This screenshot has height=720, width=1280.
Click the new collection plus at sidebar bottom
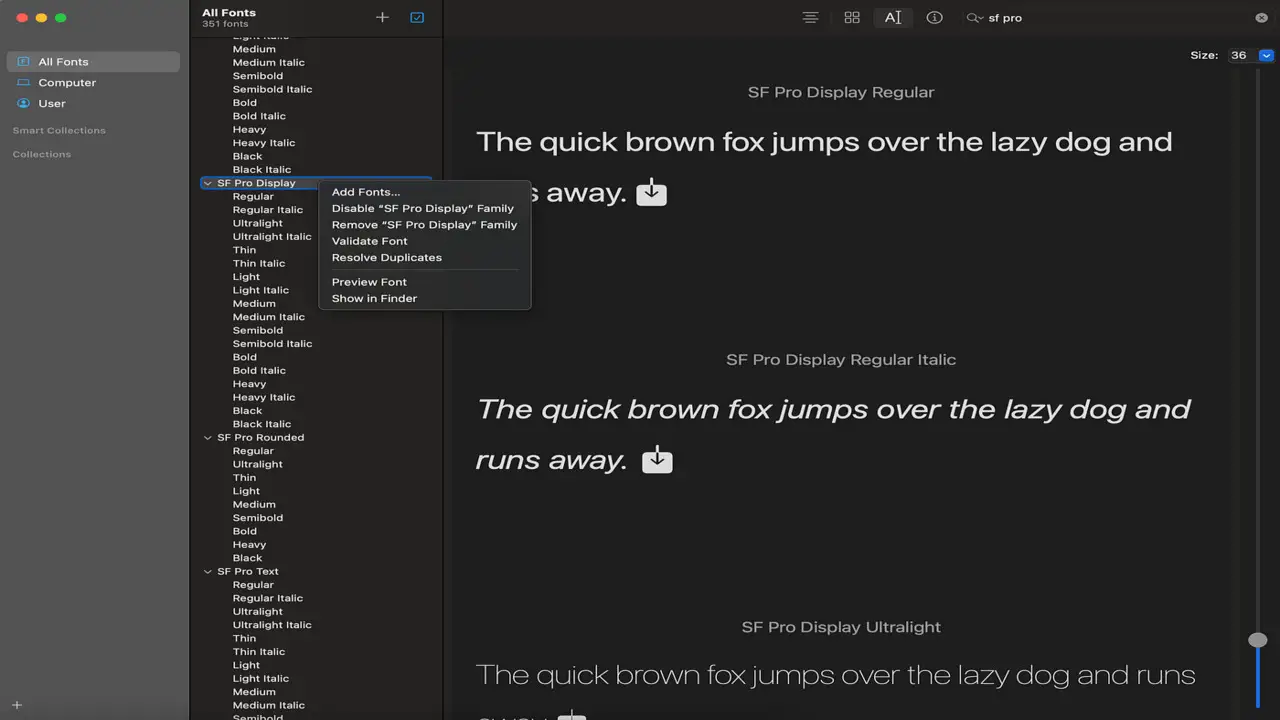(17, 705)
